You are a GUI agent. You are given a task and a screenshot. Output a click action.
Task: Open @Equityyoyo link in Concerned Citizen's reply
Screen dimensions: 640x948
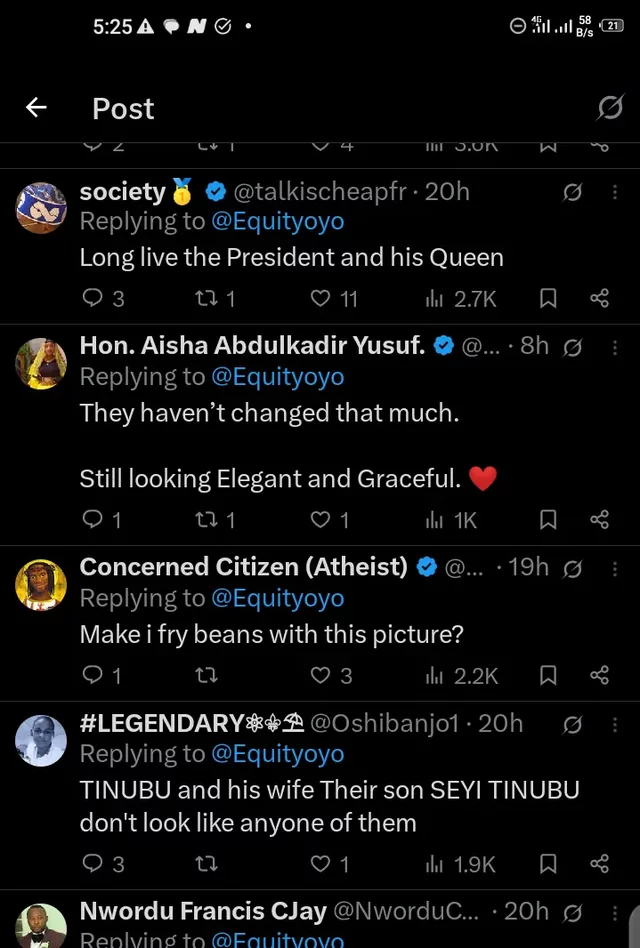277,598
